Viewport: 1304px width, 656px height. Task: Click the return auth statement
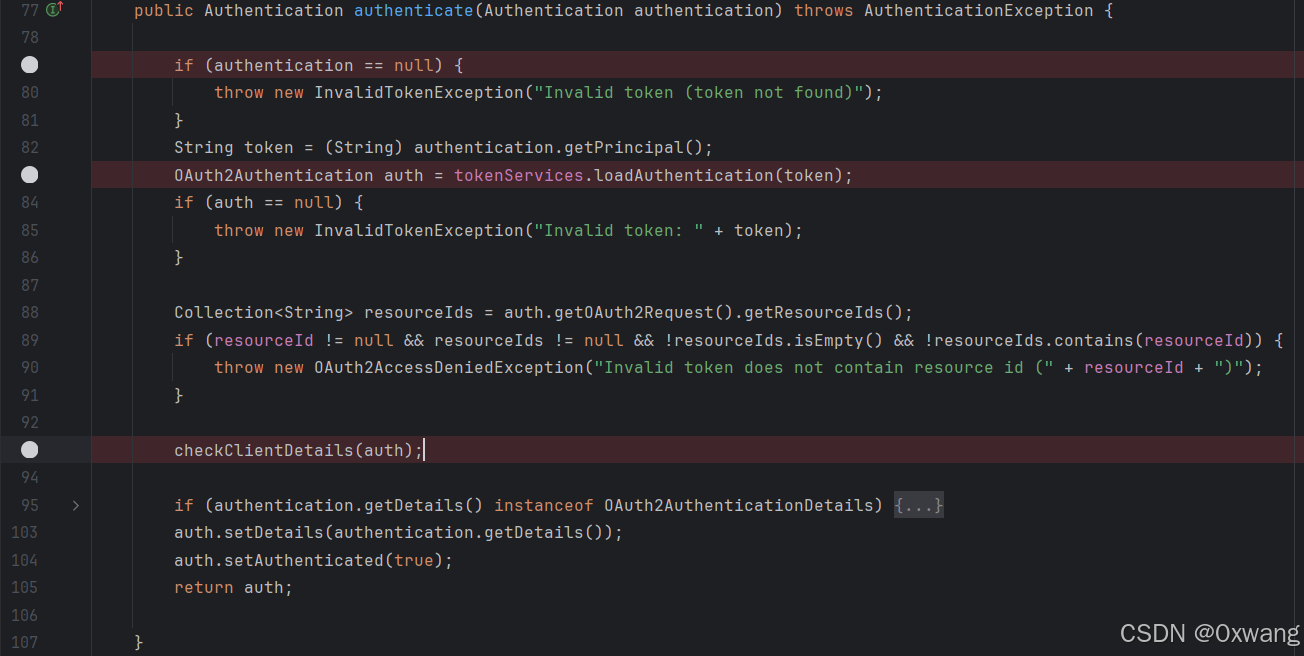point(234,587)
